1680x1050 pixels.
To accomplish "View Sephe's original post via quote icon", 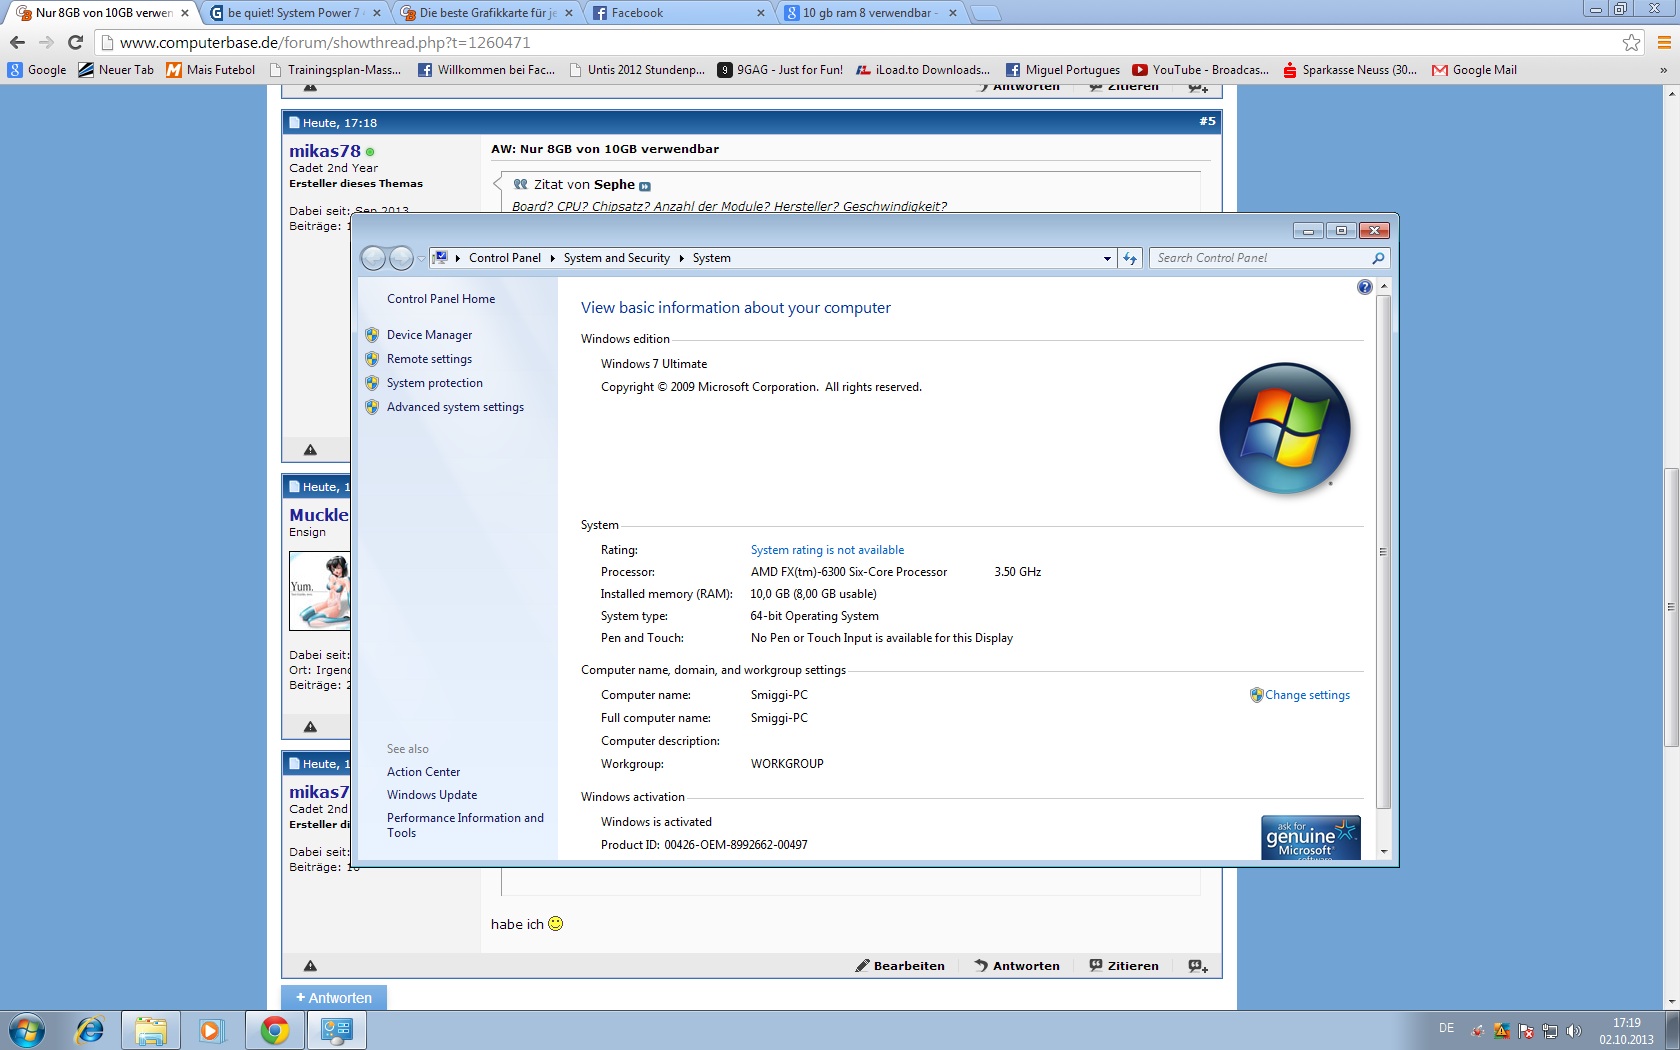I will [x=645, y=186].
